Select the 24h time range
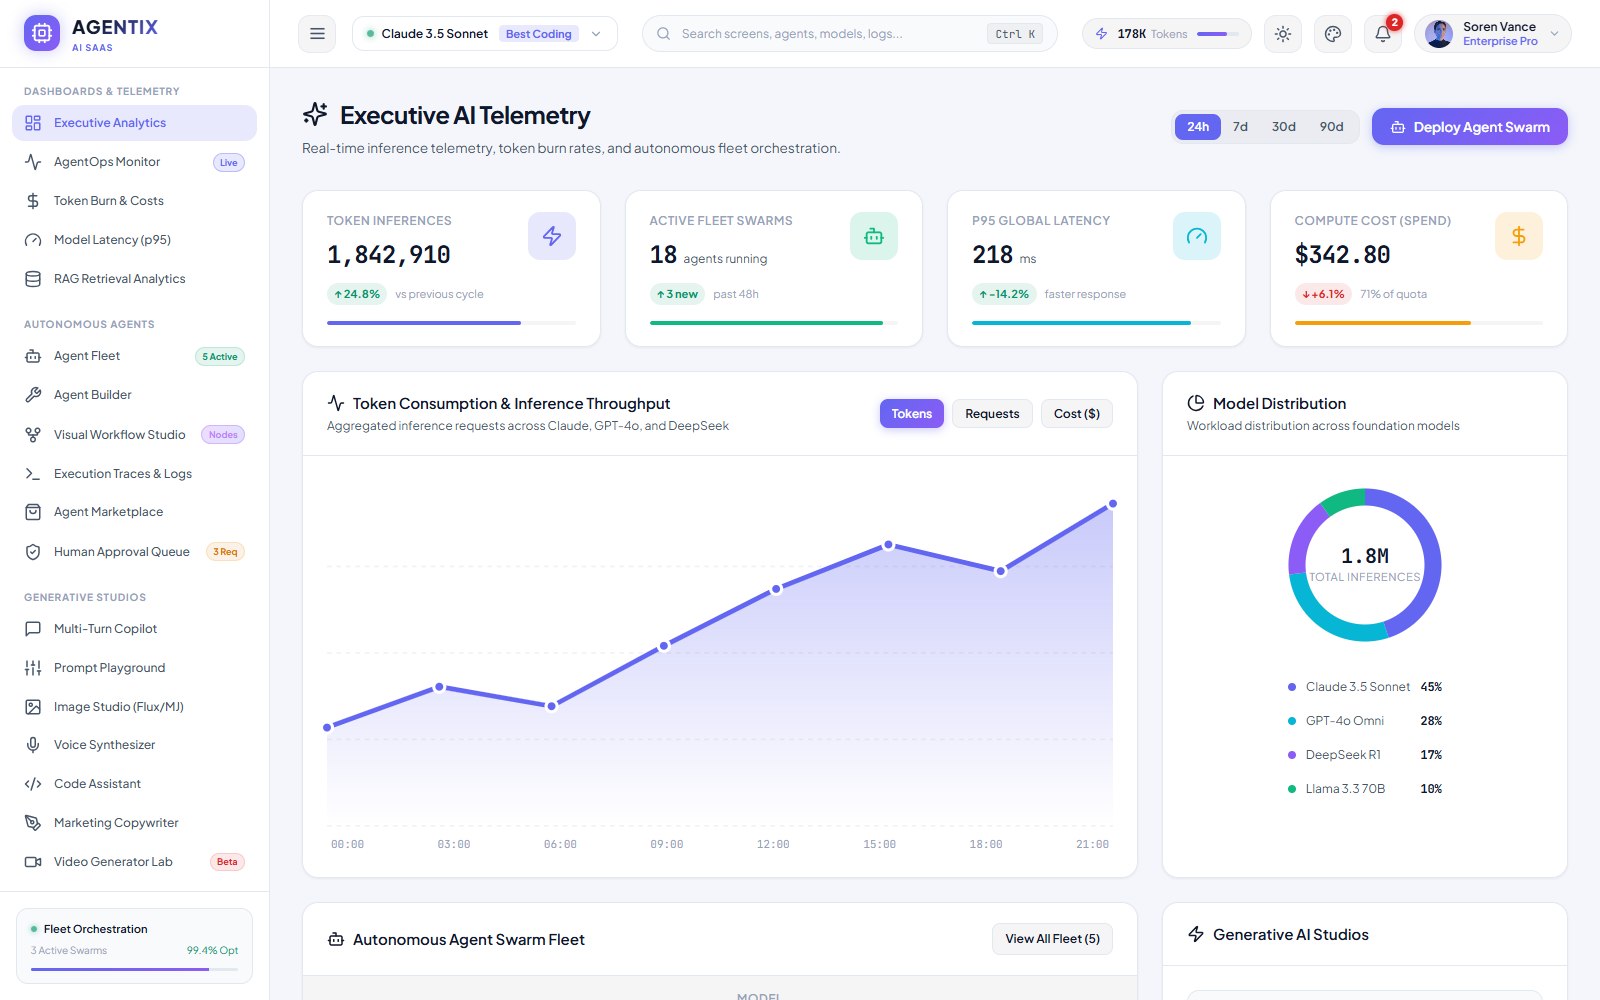This screenshot has width=1600, height=1000. 1198,127
